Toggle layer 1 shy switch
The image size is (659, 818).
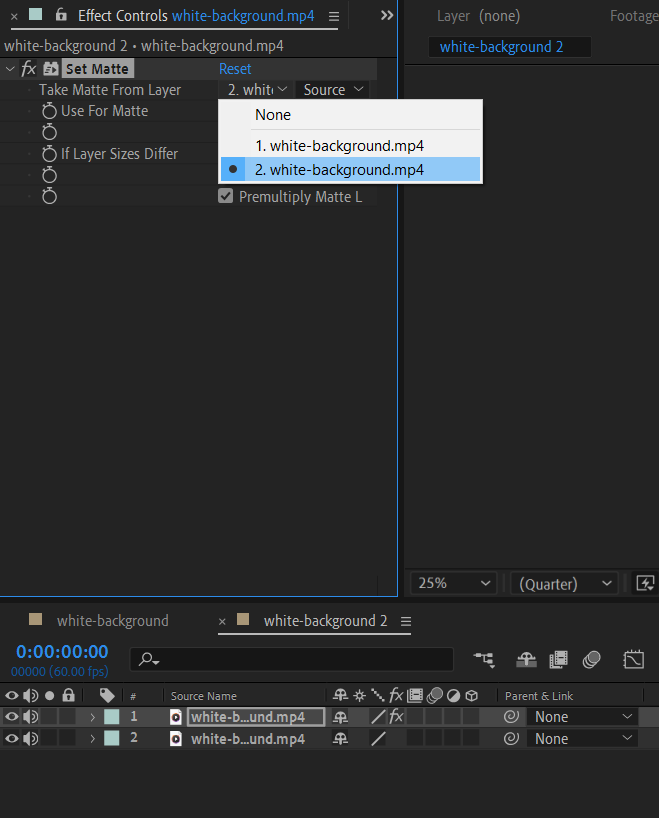(x=340, y=717)
